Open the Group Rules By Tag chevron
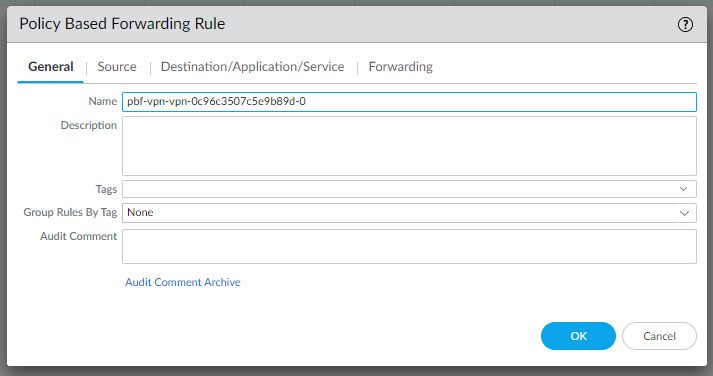The height and width of the screenshot is (376, 713). [x=684, y=213]
